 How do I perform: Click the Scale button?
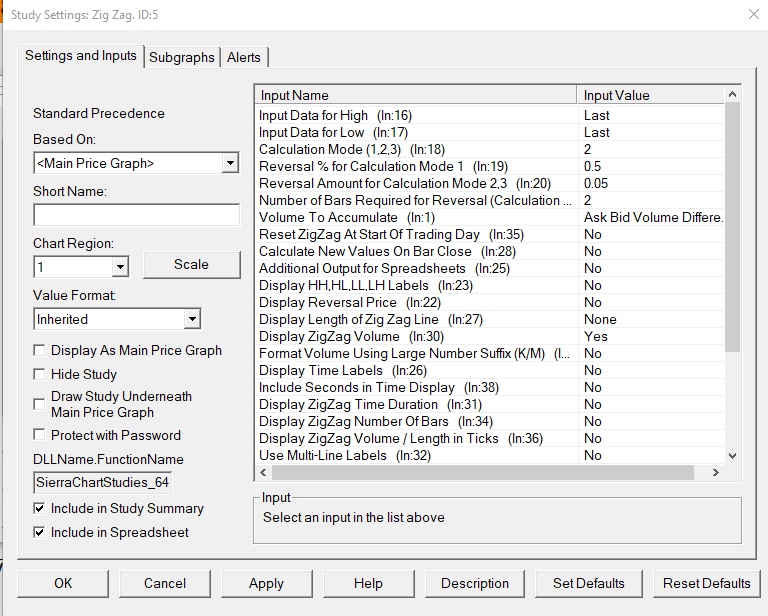[191, 265]
